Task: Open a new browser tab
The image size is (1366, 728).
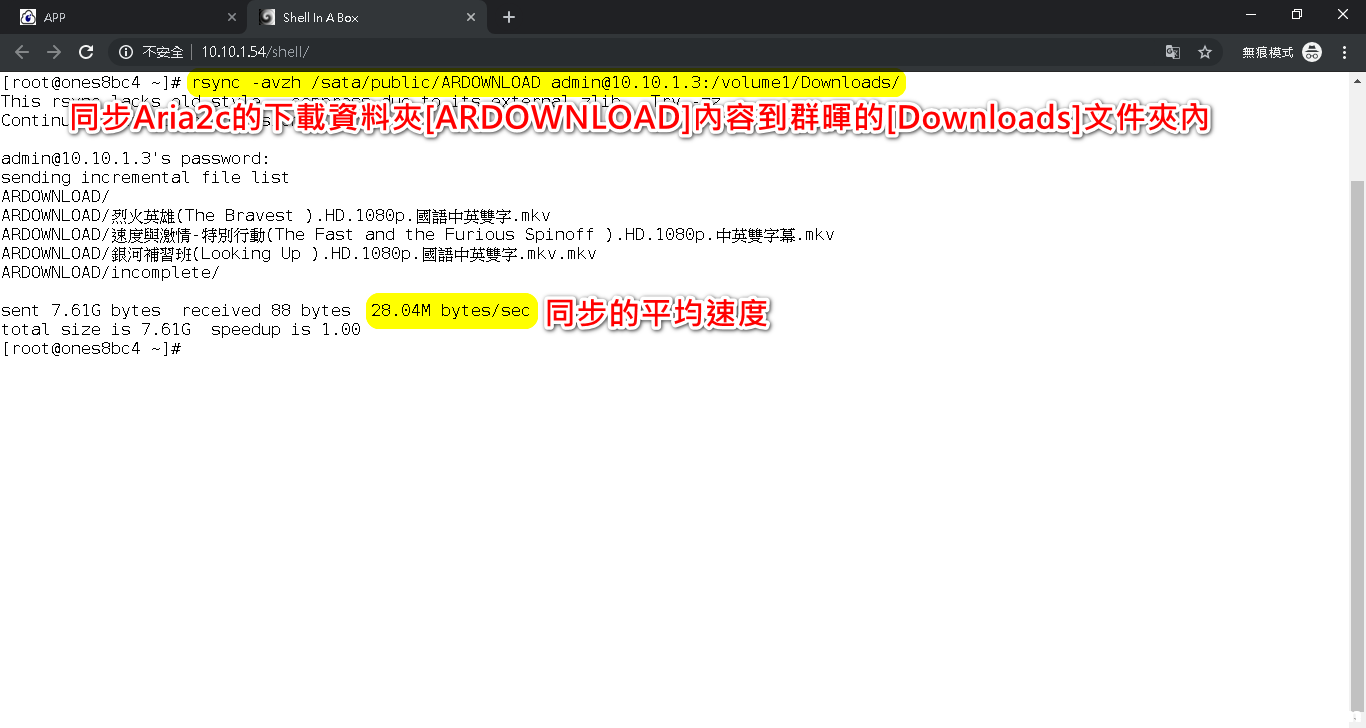Action: (509, 17)
